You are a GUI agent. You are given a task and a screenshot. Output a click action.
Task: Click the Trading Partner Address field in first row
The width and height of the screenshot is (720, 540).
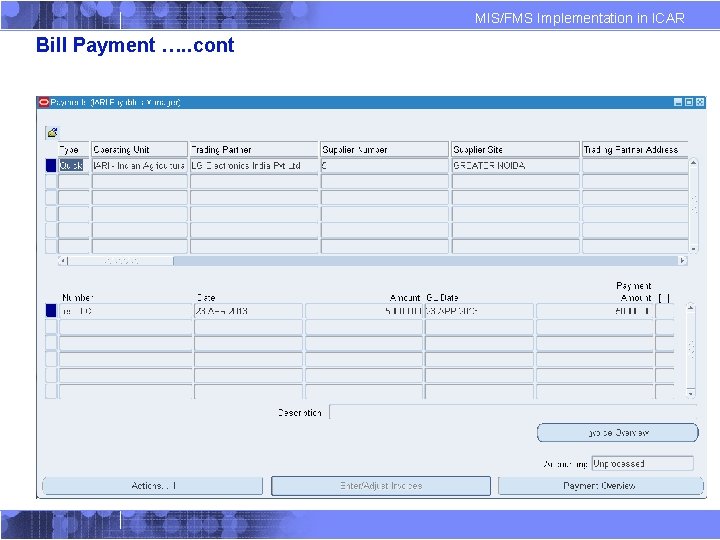635,166
